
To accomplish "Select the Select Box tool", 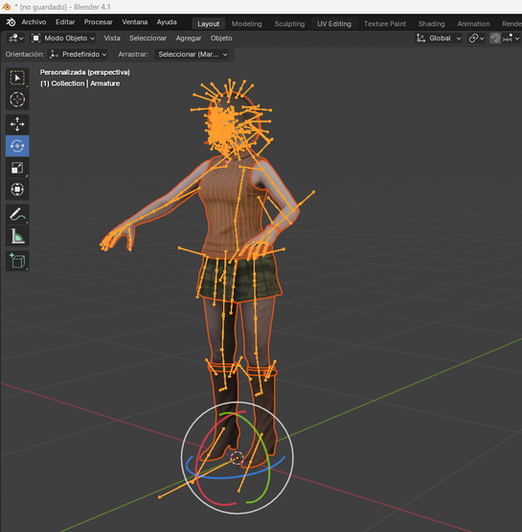I will tap(17, 78).
